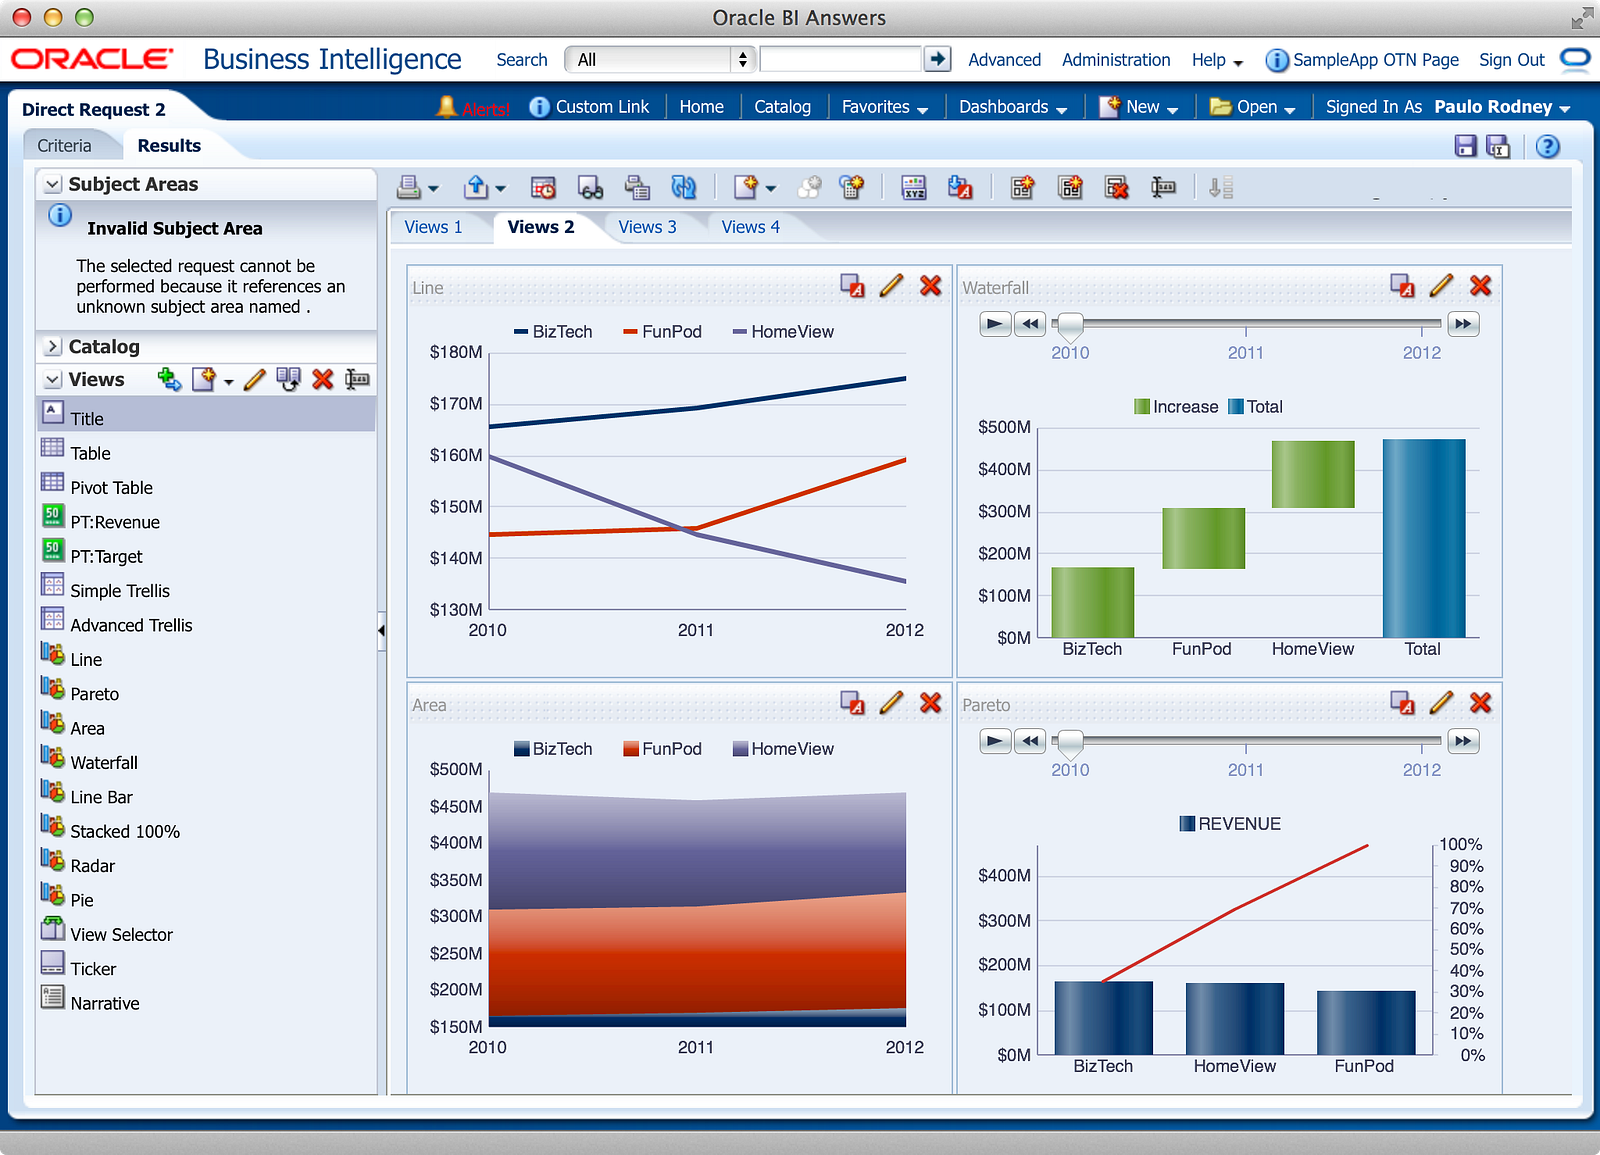Viewport: 1600px width, 1155px height.
Task: Open the Open dropdown menu
Action: pyautogui.click(x=1253, y=107)
